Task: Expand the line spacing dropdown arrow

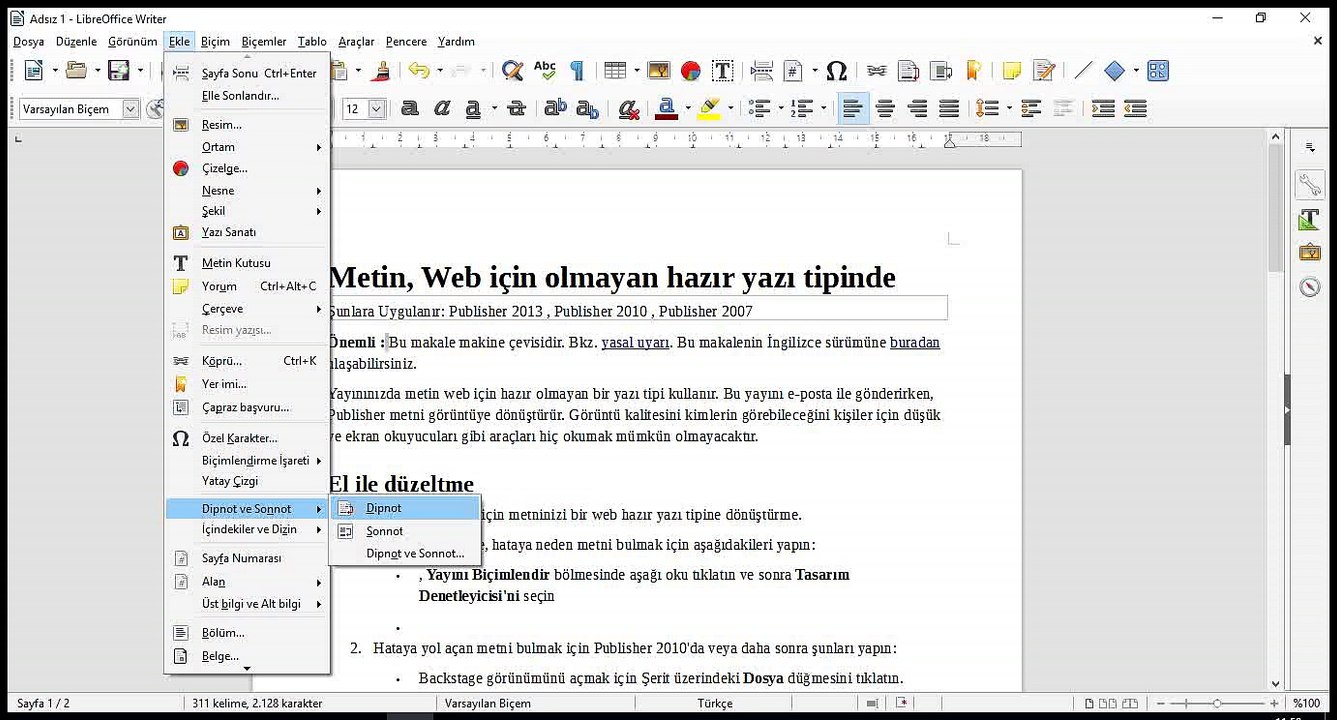Action: 1009,108
